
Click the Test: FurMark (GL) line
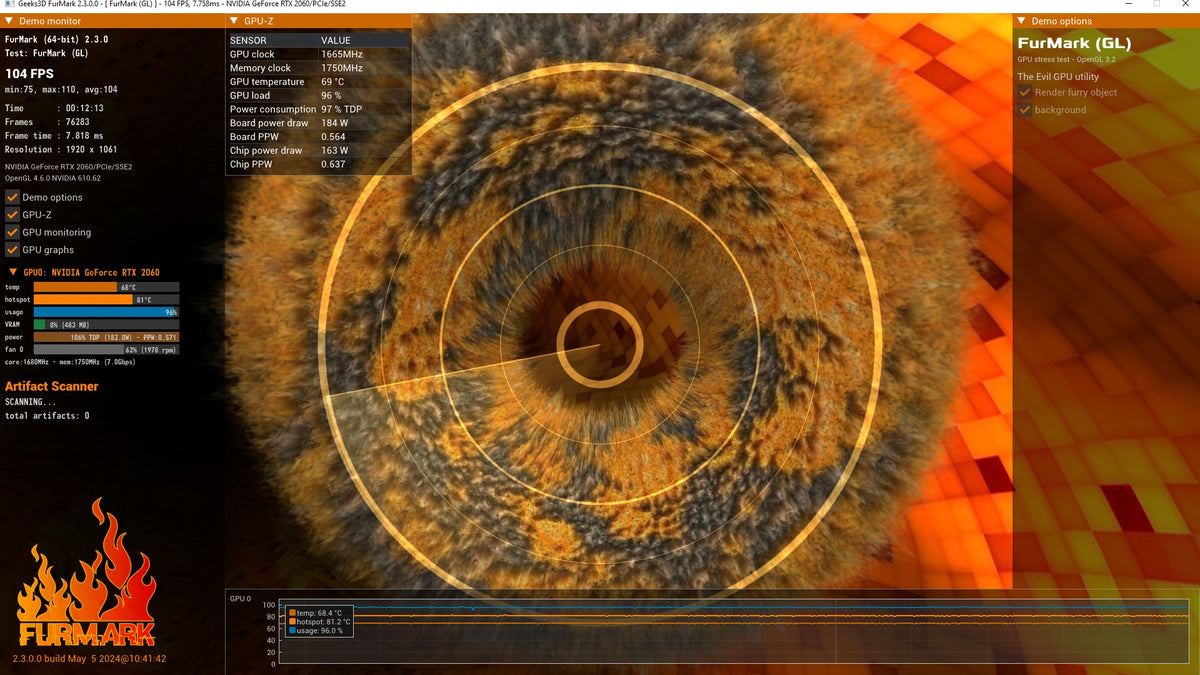pos(47,52)
